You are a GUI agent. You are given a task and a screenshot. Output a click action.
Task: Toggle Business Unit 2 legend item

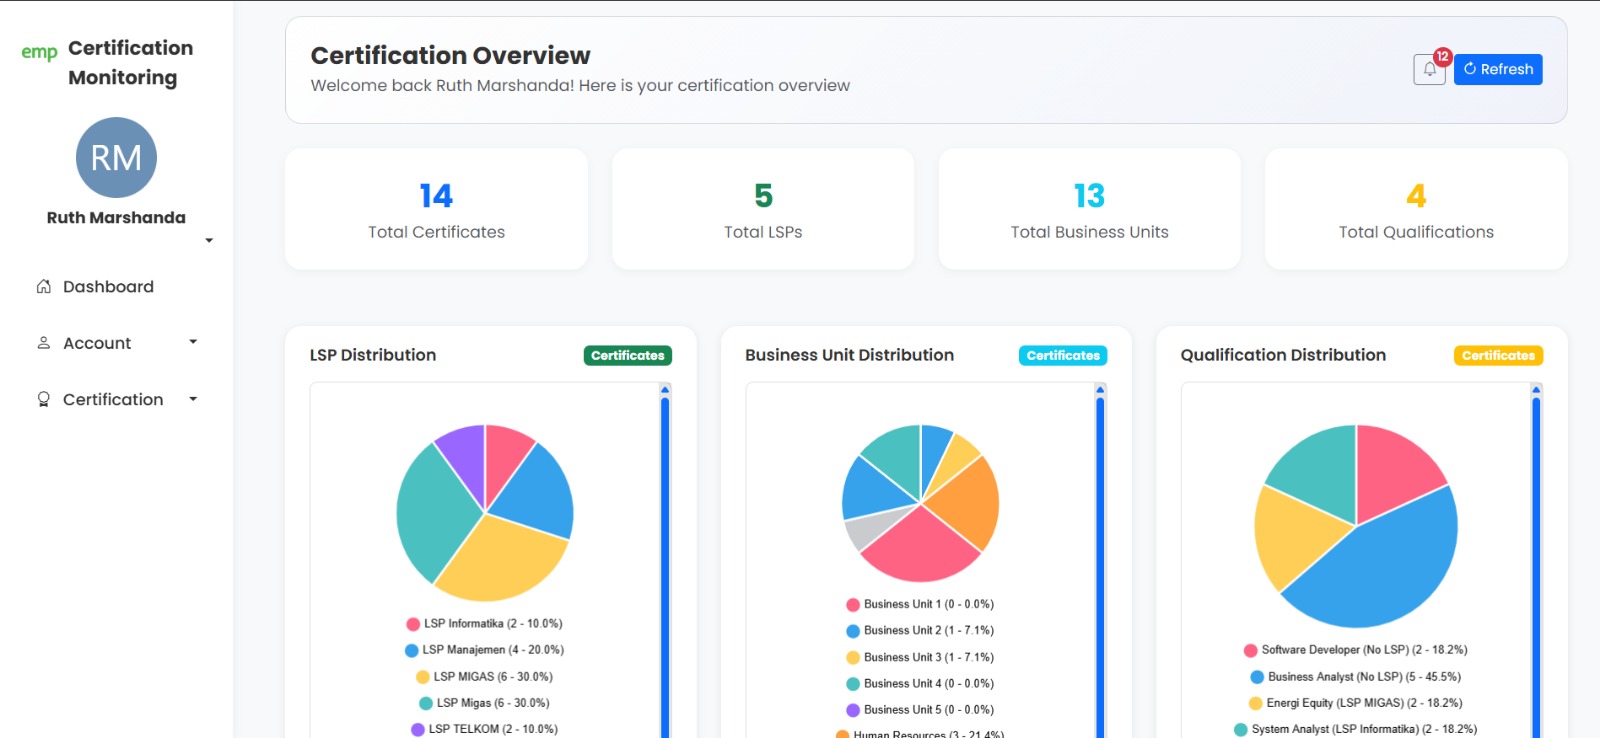[x=920, y=631]
